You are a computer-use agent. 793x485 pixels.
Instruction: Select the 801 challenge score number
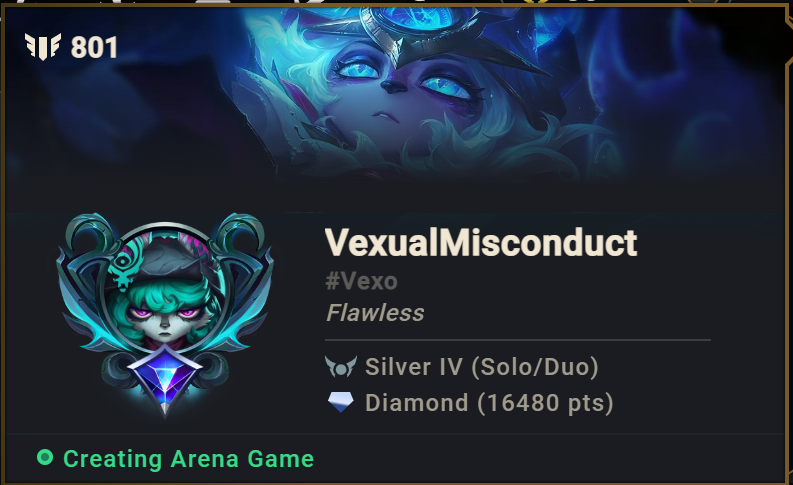tap(94, 48)
